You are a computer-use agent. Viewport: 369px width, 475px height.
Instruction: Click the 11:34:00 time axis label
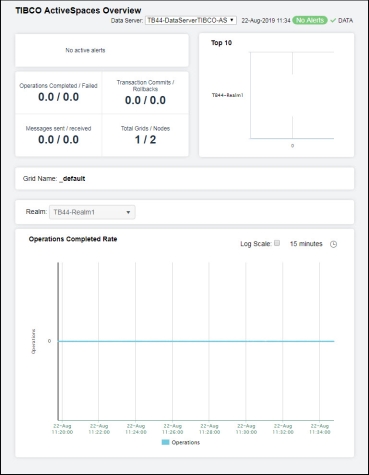(x=320, y=432)
